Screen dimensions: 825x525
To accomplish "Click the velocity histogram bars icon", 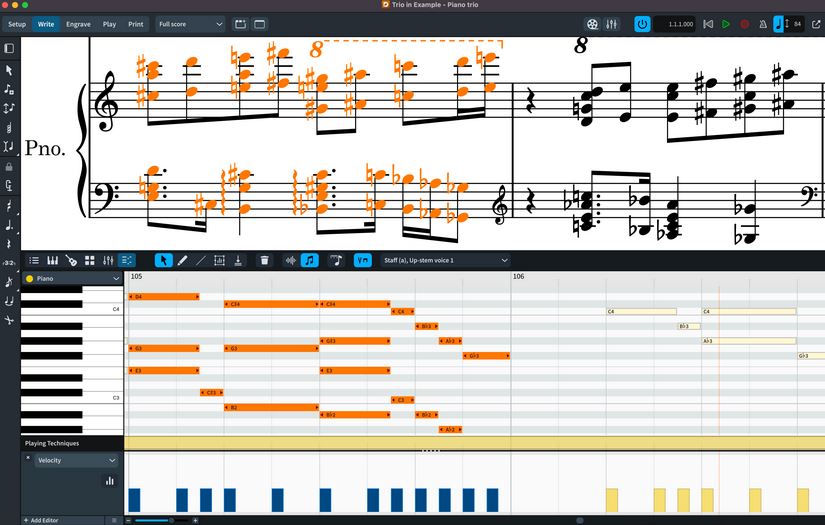I will click(x=109, y=481).
